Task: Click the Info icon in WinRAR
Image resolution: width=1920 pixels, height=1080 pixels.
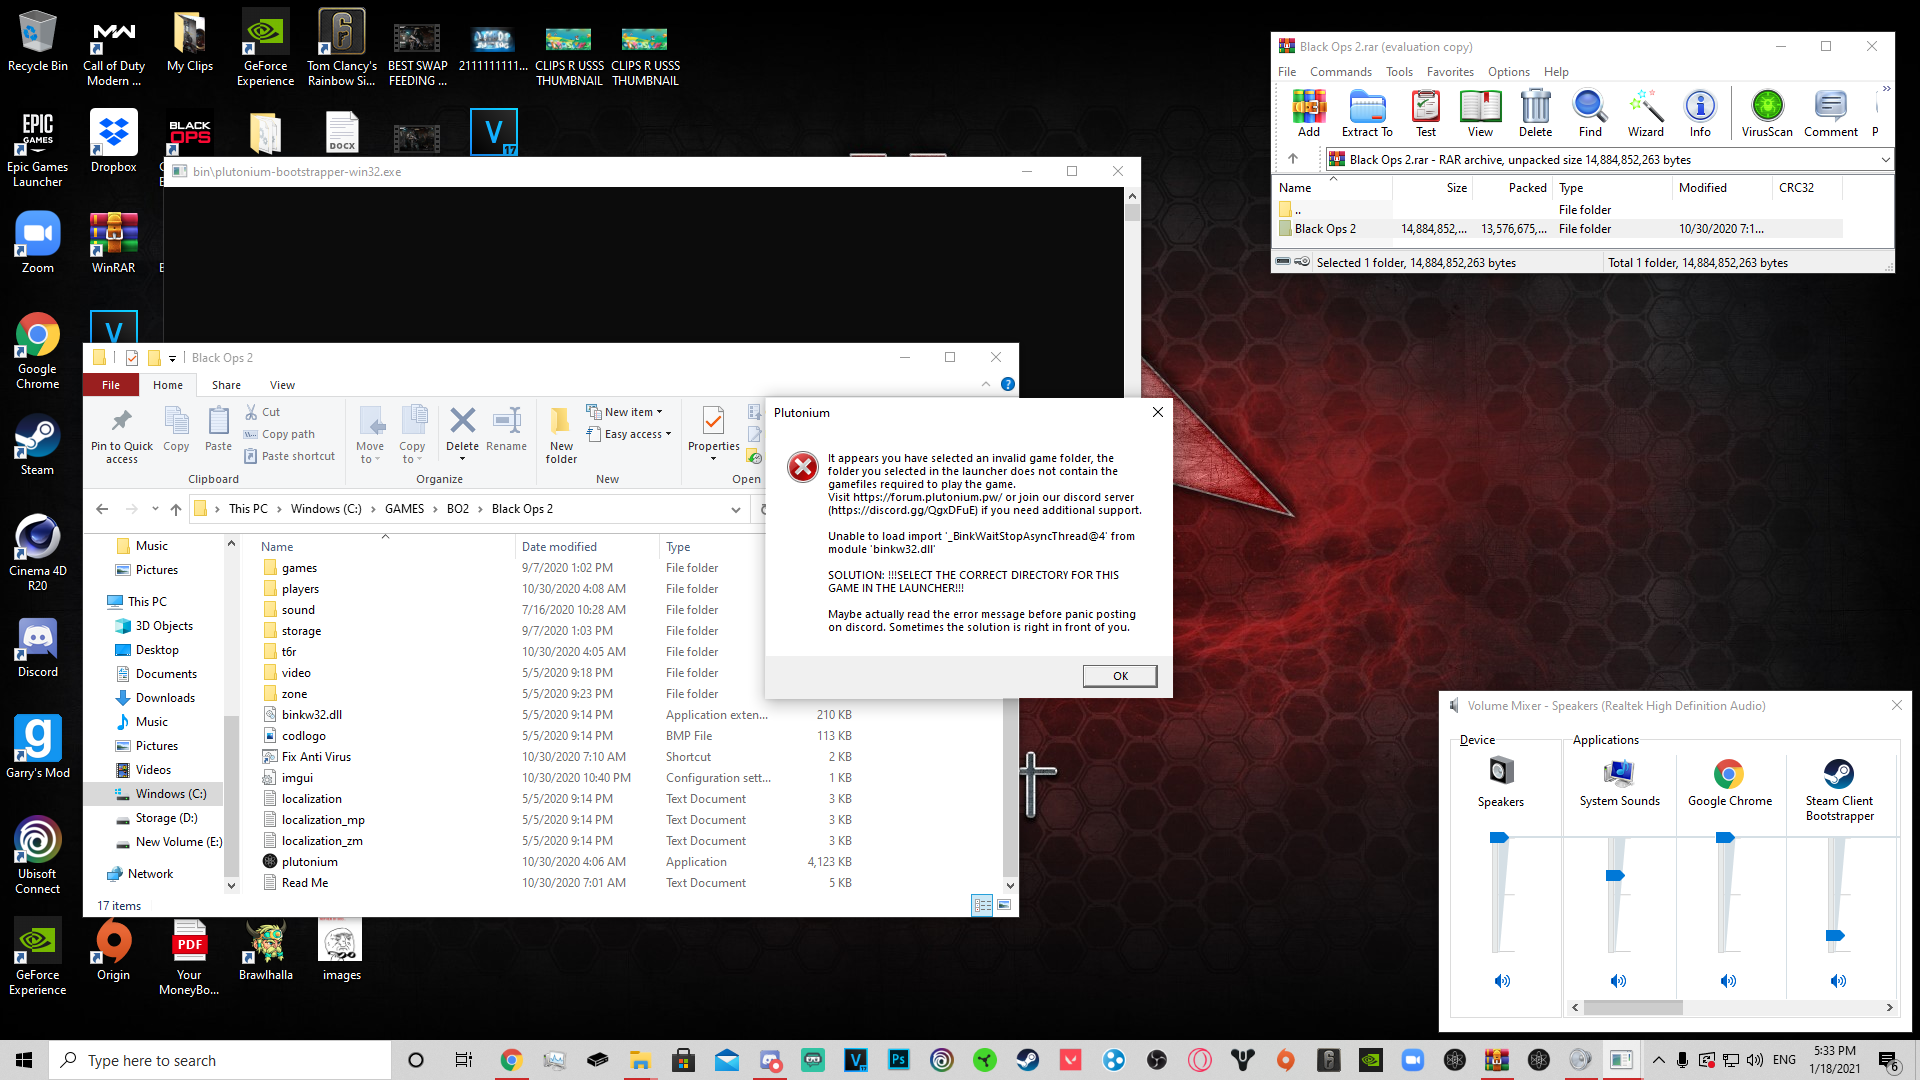Action: (x=1700, y=113)
